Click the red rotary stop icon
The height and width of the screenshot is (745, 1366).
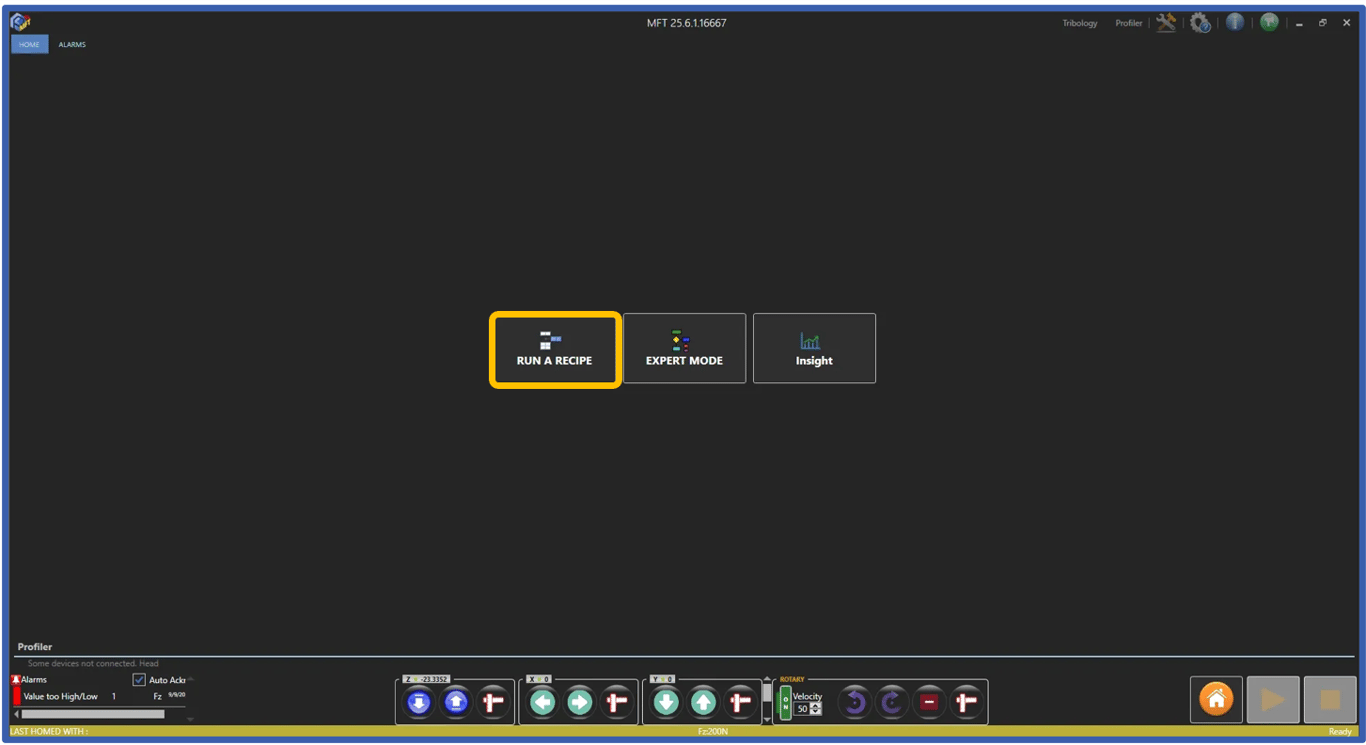pyautogui.click(x=929, y=701)
